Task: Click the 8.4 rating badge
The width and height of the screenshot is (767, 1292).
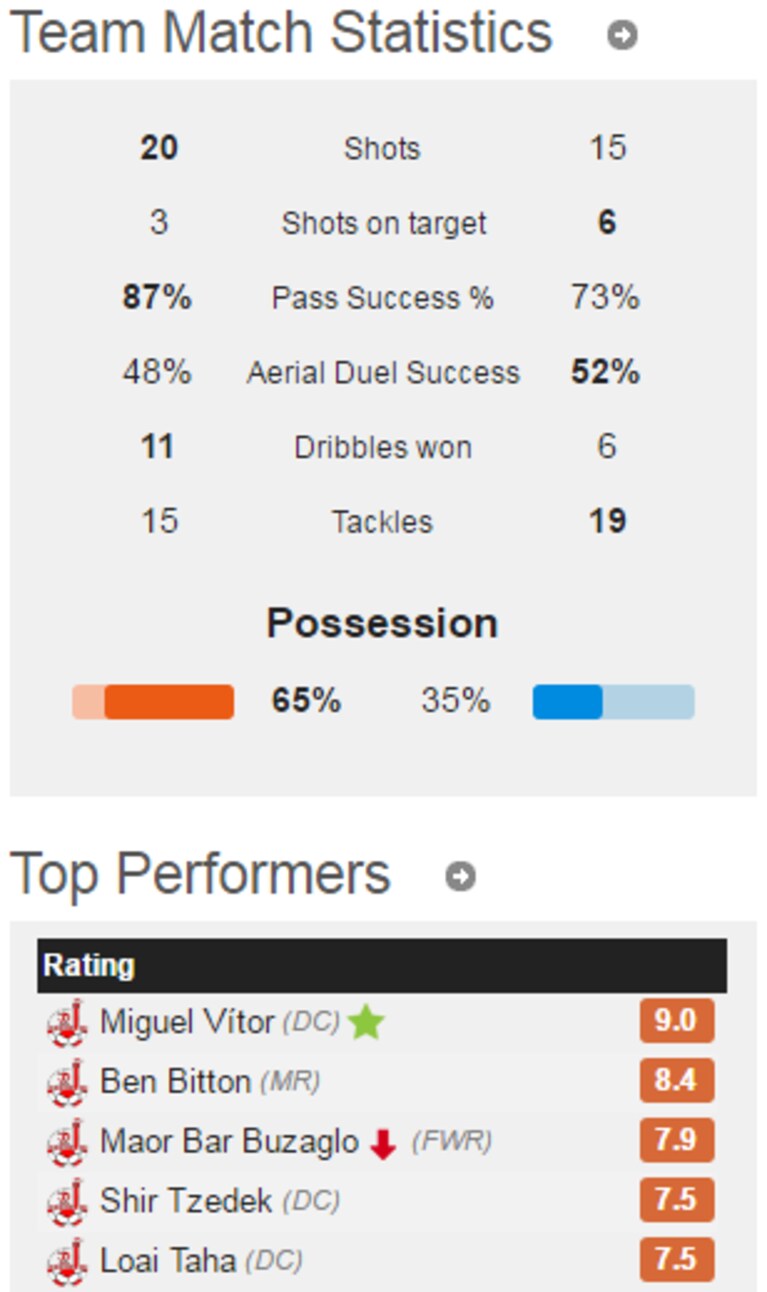Action: [x=677, y=1081]
